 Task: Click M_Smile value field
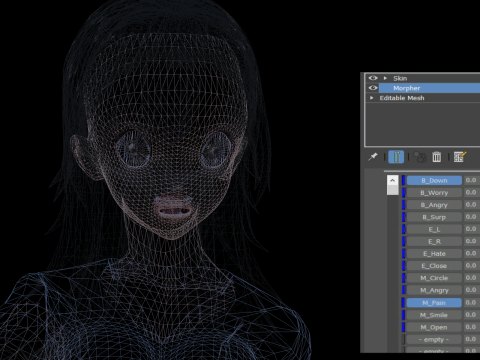(472, 315)
